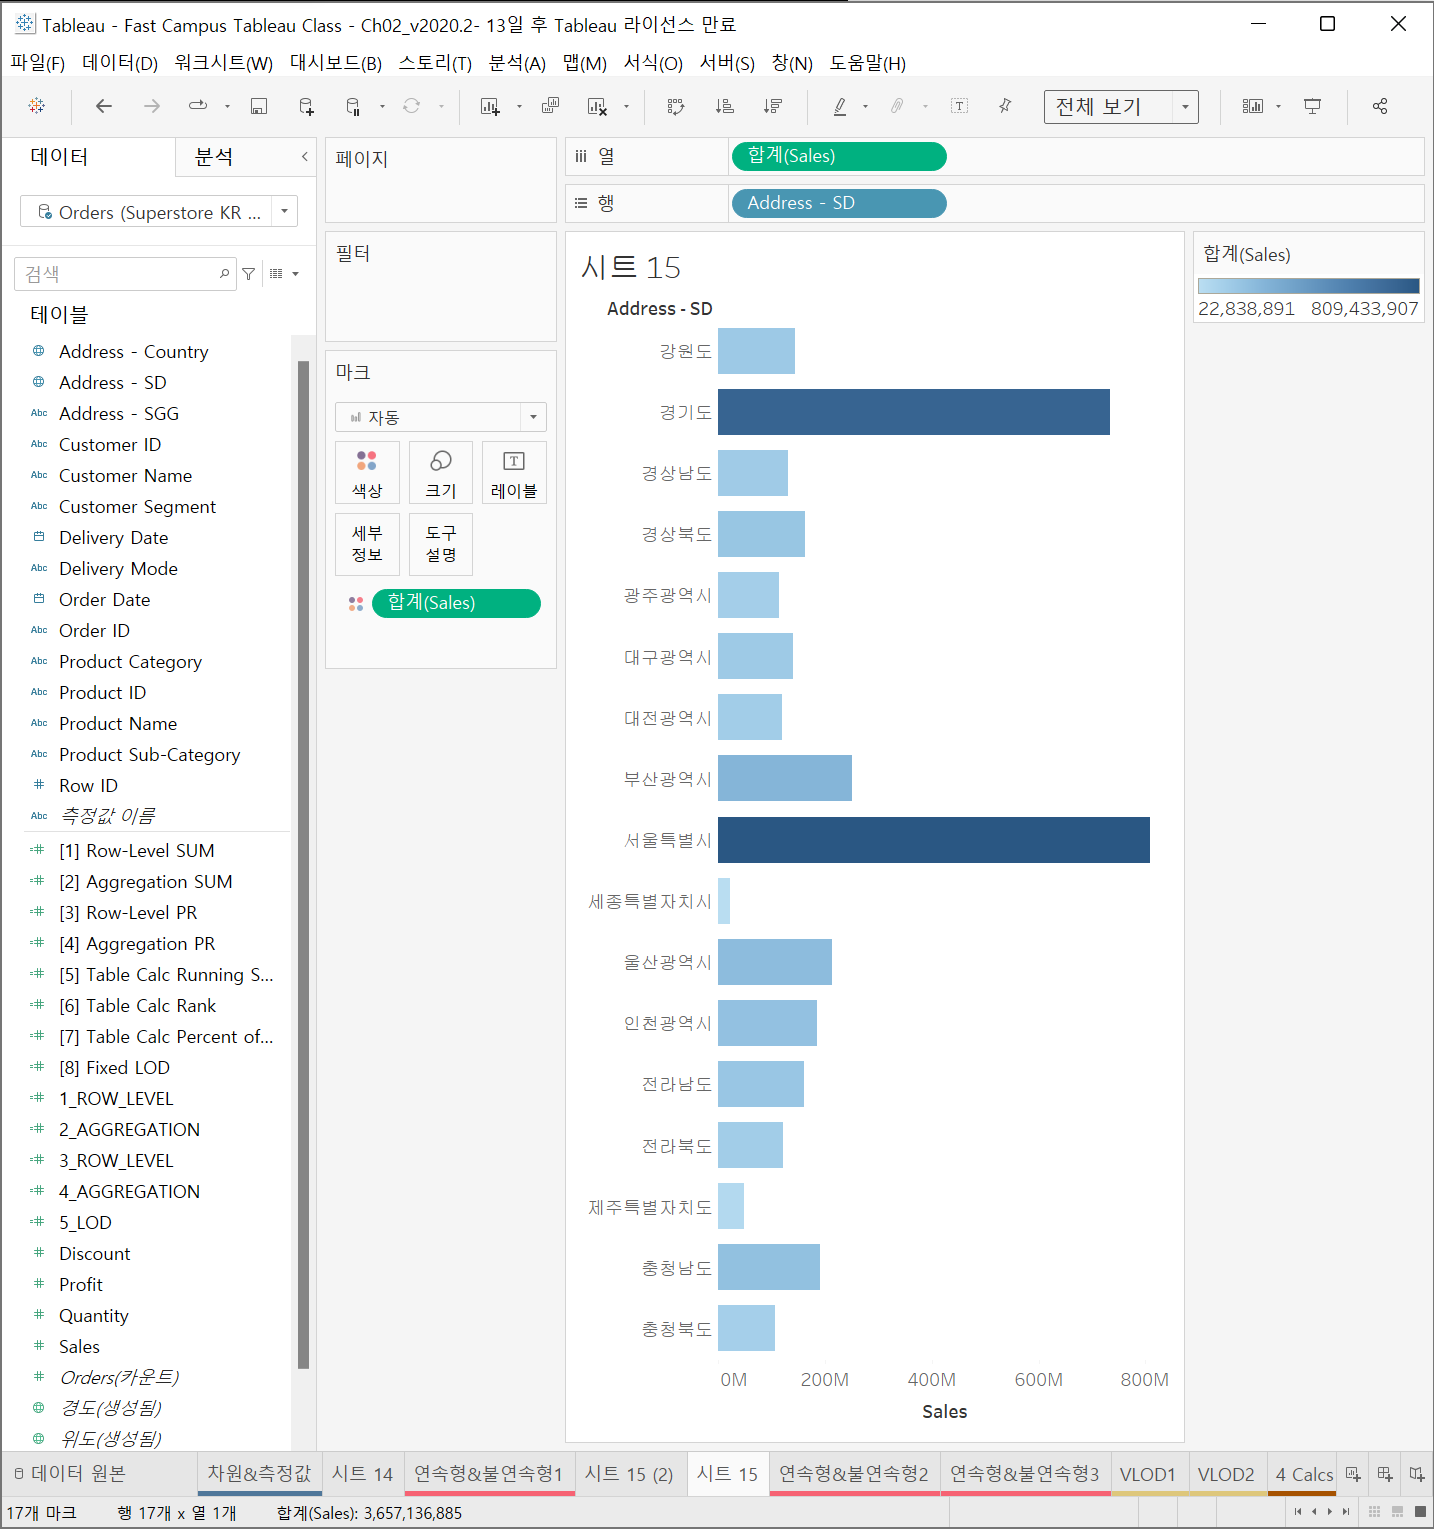1434x1529 pixels.
Task: Click the filter fields funnel icon
Action: 249,274
